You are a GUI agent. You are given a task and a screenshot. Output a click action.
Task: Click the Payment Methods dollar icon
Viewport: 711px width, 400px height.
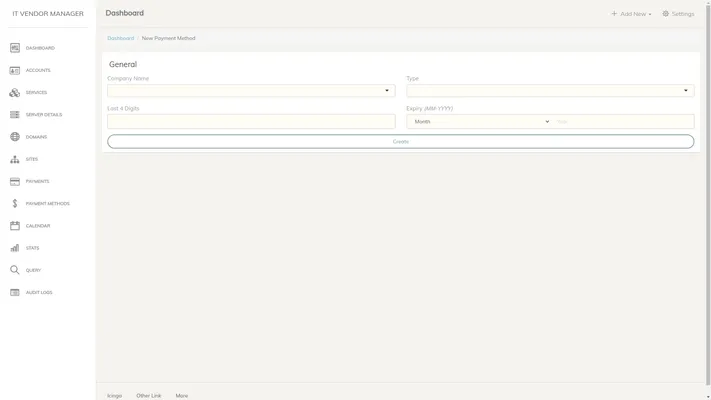(15, 203)
